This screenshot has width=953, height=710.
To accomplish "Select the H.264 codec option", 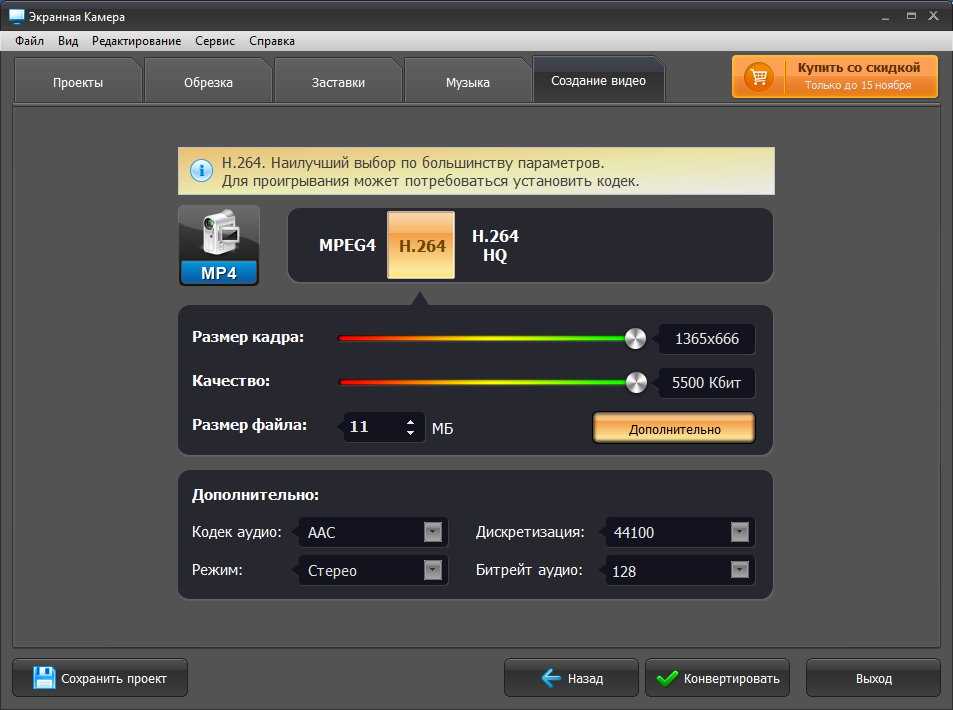I will pos(421,245).
